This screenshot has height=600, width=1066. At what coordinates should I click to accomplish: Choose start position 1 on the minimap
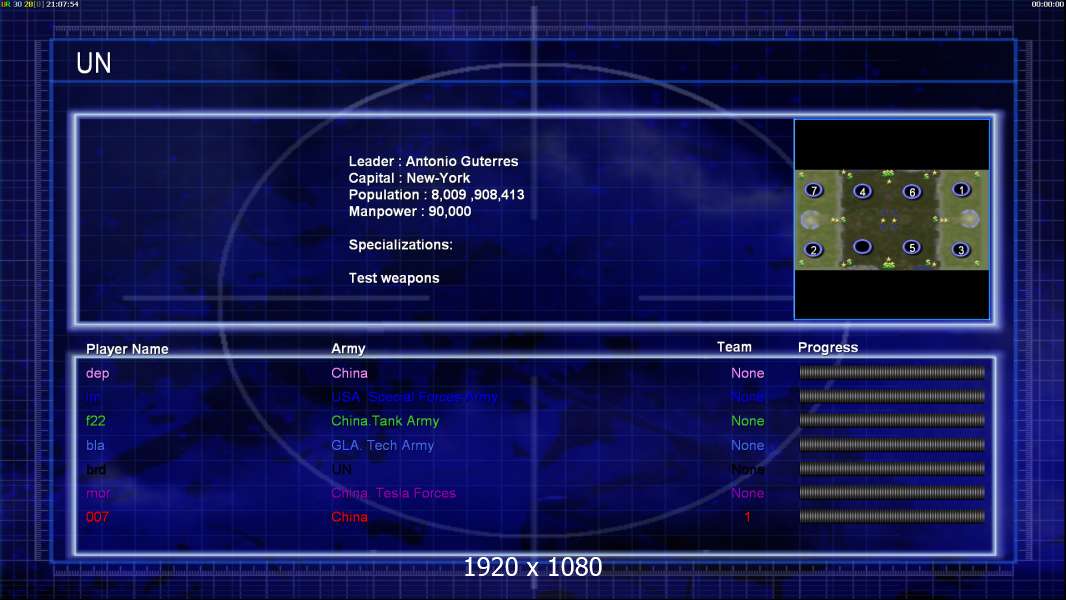pos(961,189)
